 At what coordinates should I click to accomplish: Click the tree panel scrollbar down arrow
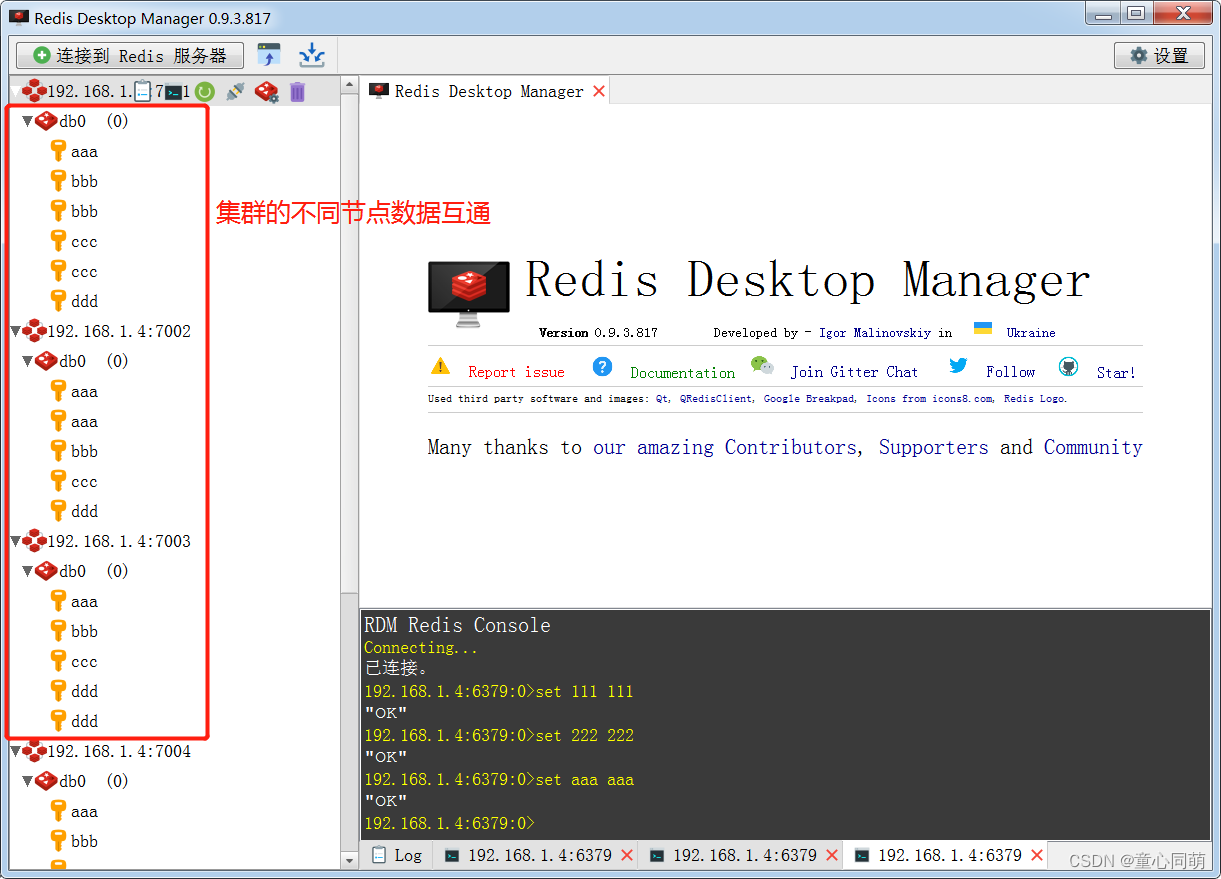pyautogui.click(x=349, y=859)
